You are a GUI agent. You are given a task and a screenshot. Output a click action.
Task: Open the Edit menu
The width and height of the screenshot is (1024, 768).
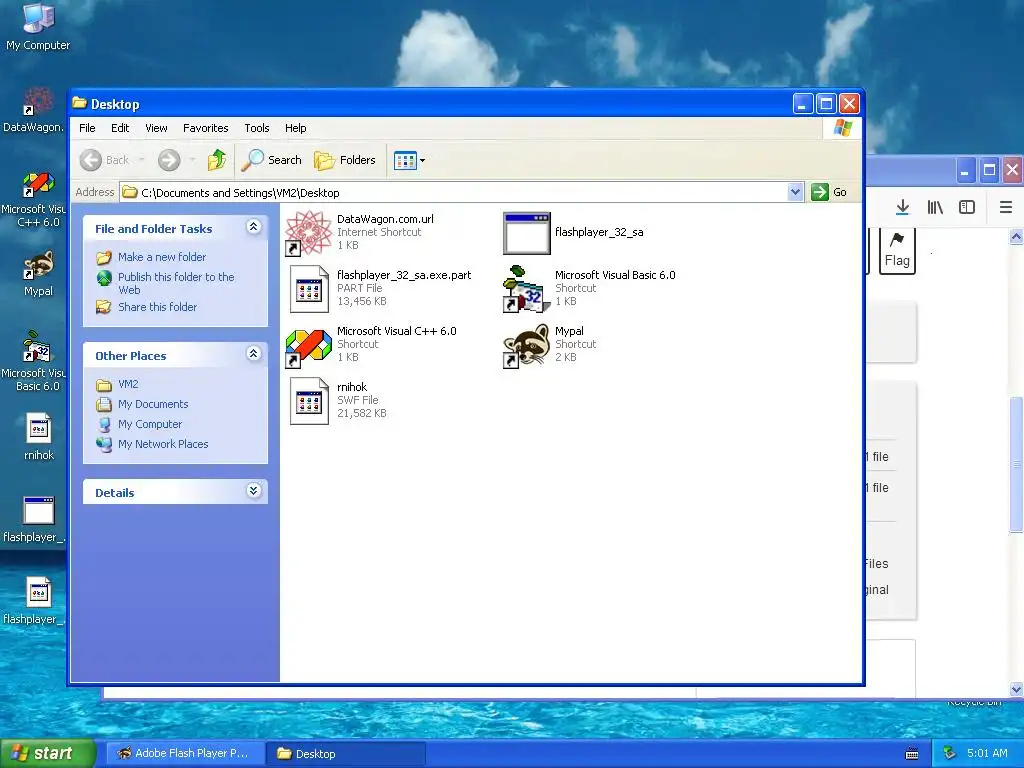pyautogui.click(x=120, y=128)
